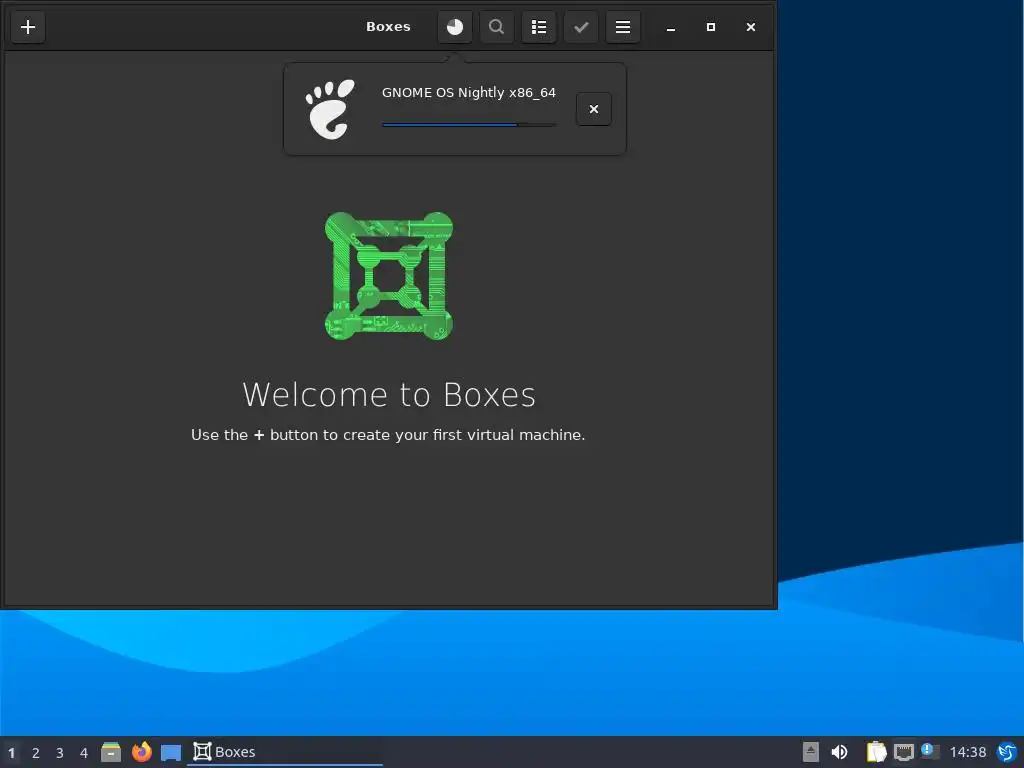
Task: Open the hamburger application menu
Action: (x=623, y=27)
